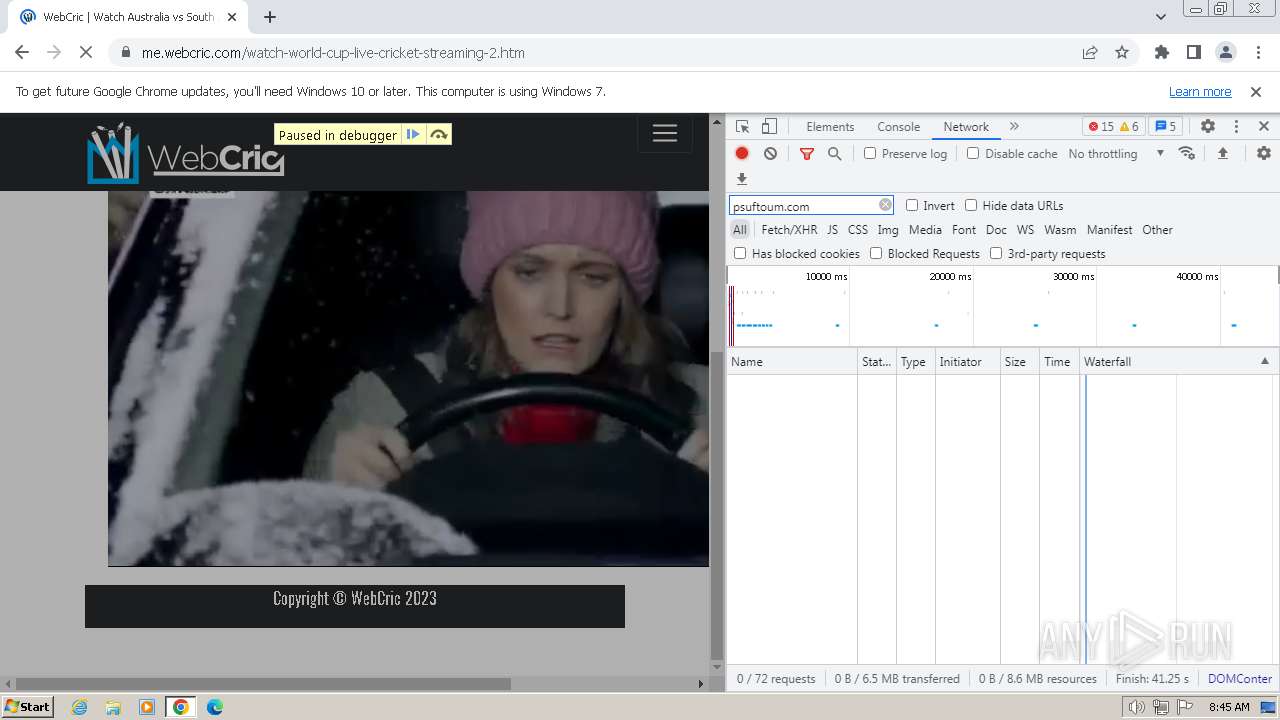Sort by the Waterfall column arrow
1280x720 pixels.
(1264, 361)
